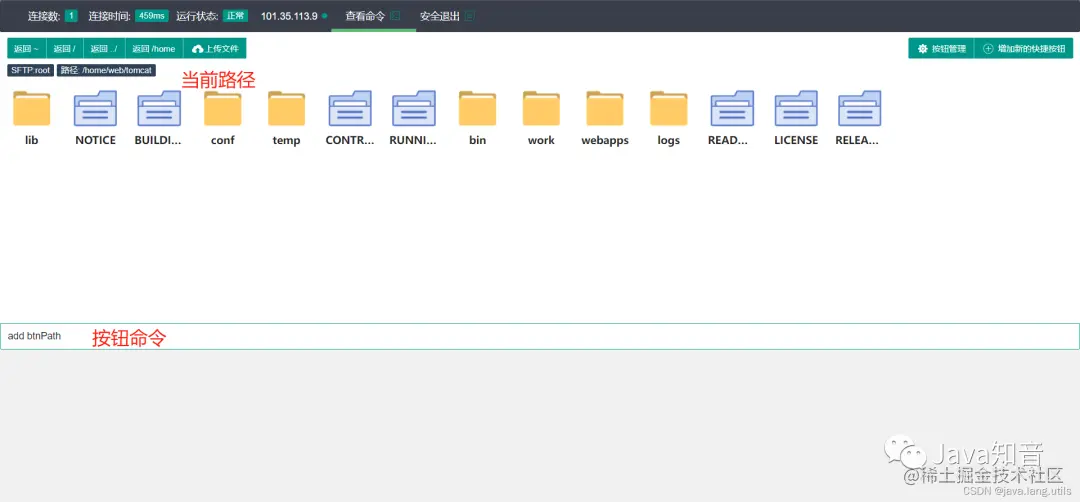Click the server address 101.35.113.9

point(289,16)
